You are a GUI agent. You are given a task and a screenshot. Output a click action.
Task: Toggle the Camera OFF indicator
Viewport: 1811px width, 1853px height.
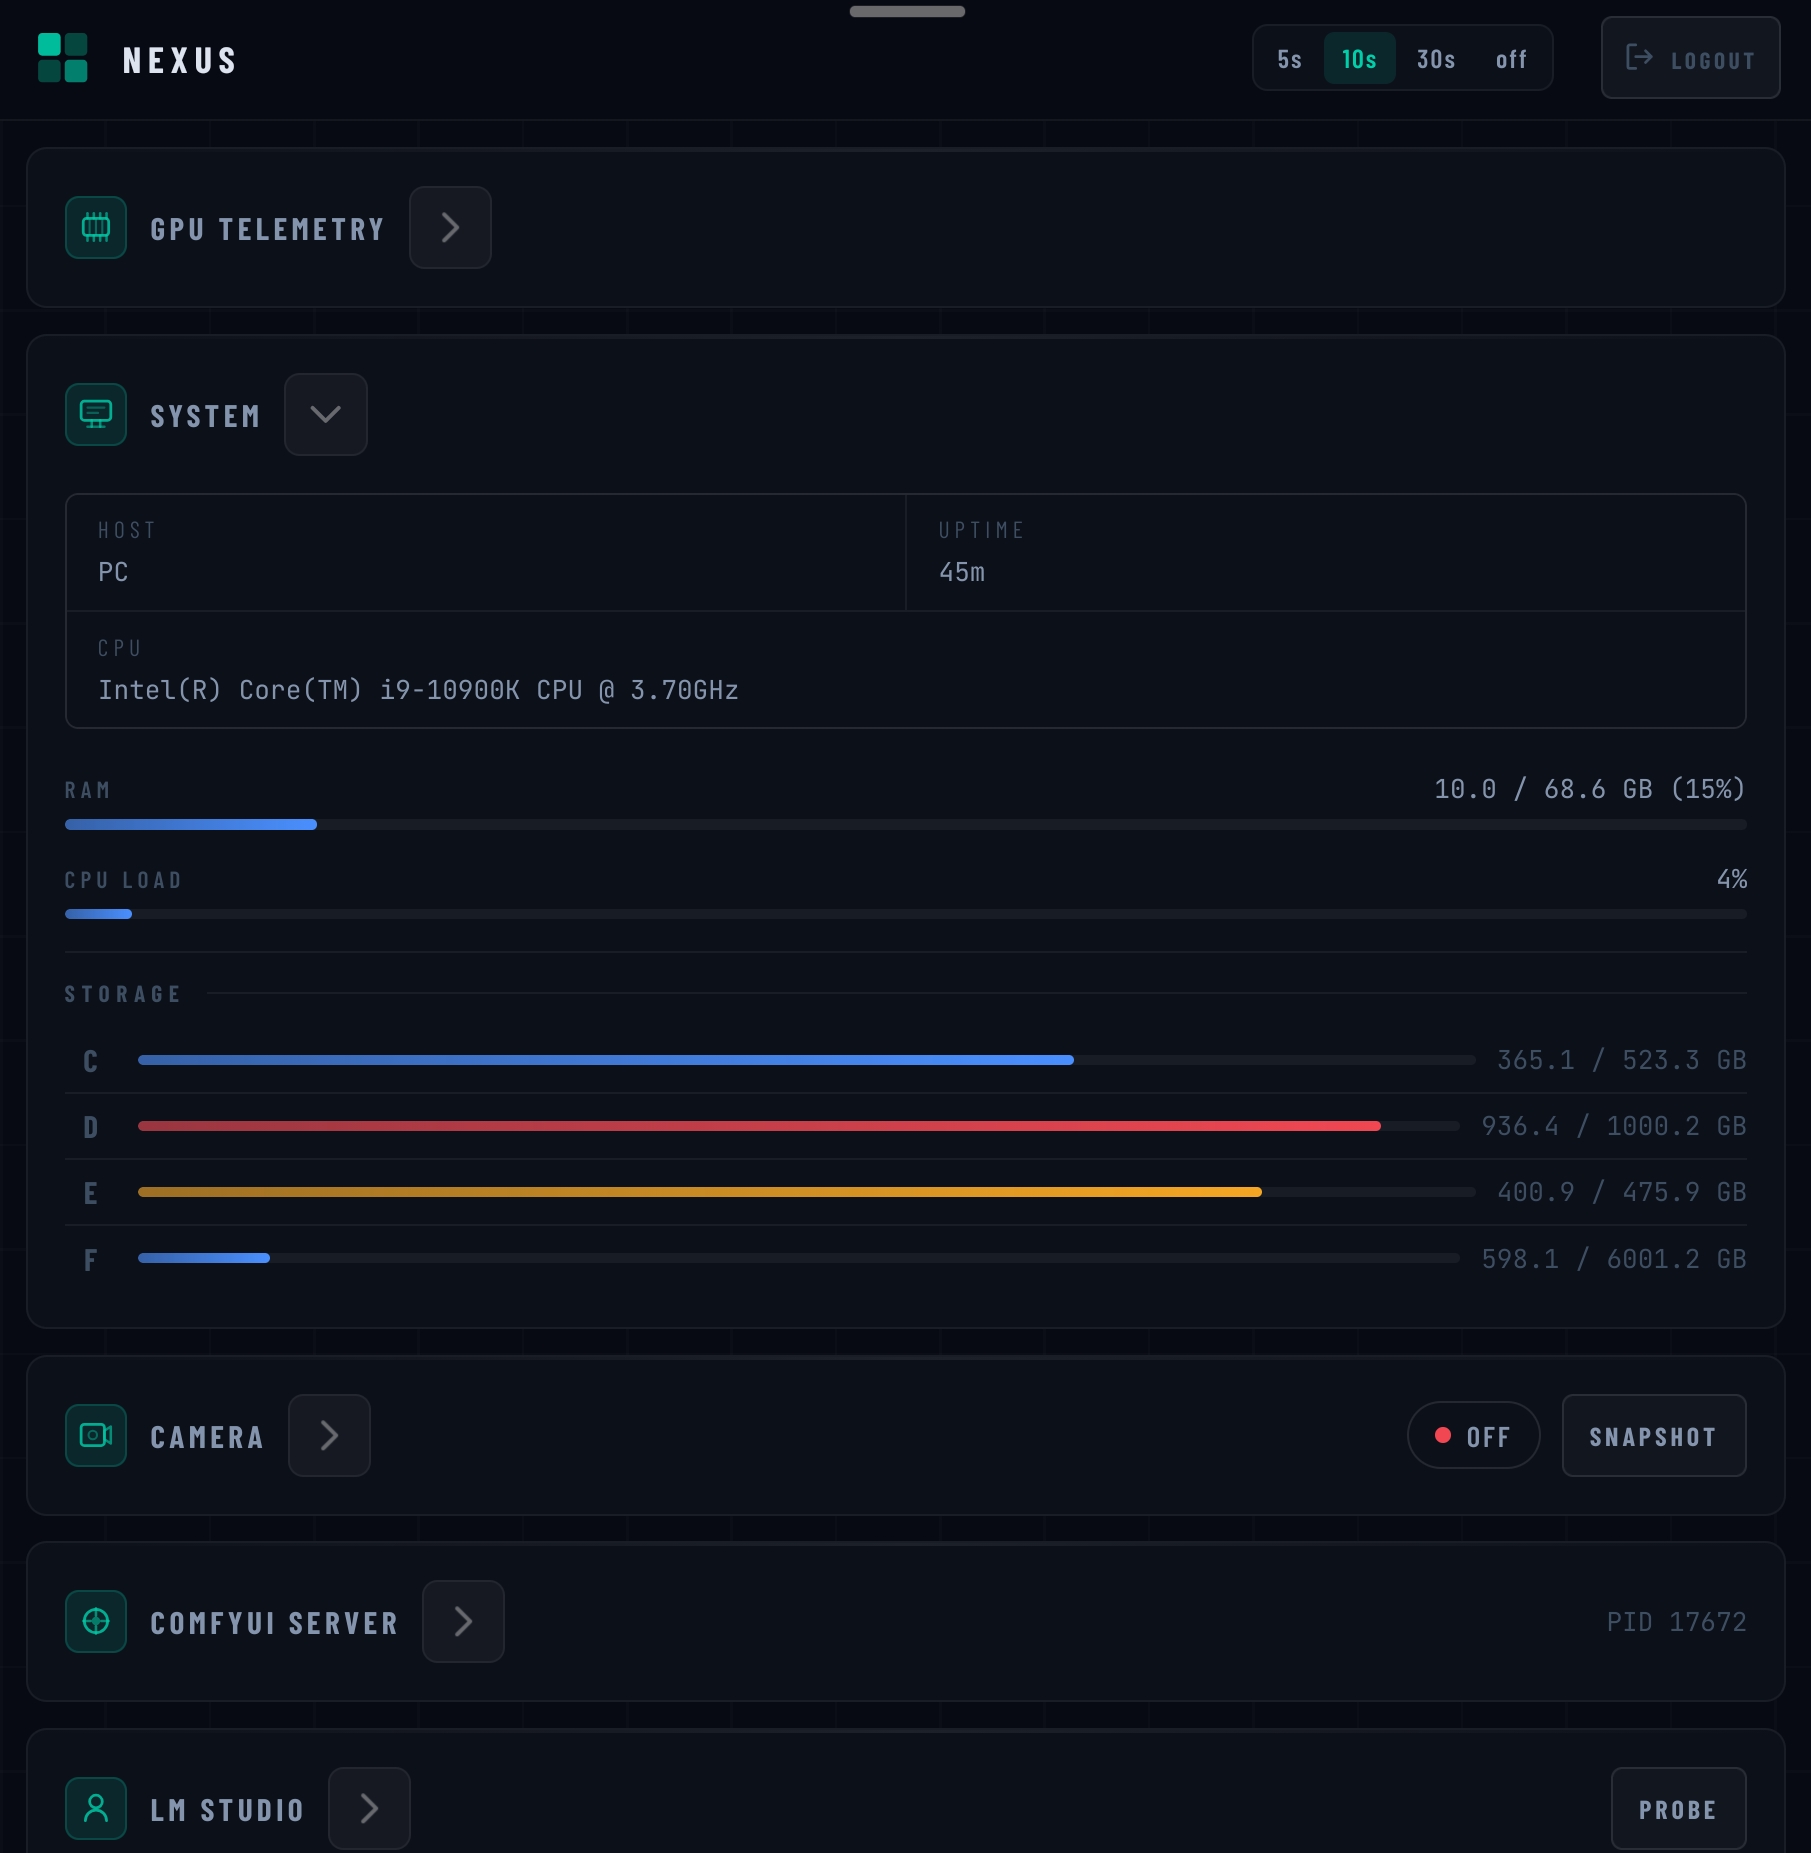point(1473,1435)
